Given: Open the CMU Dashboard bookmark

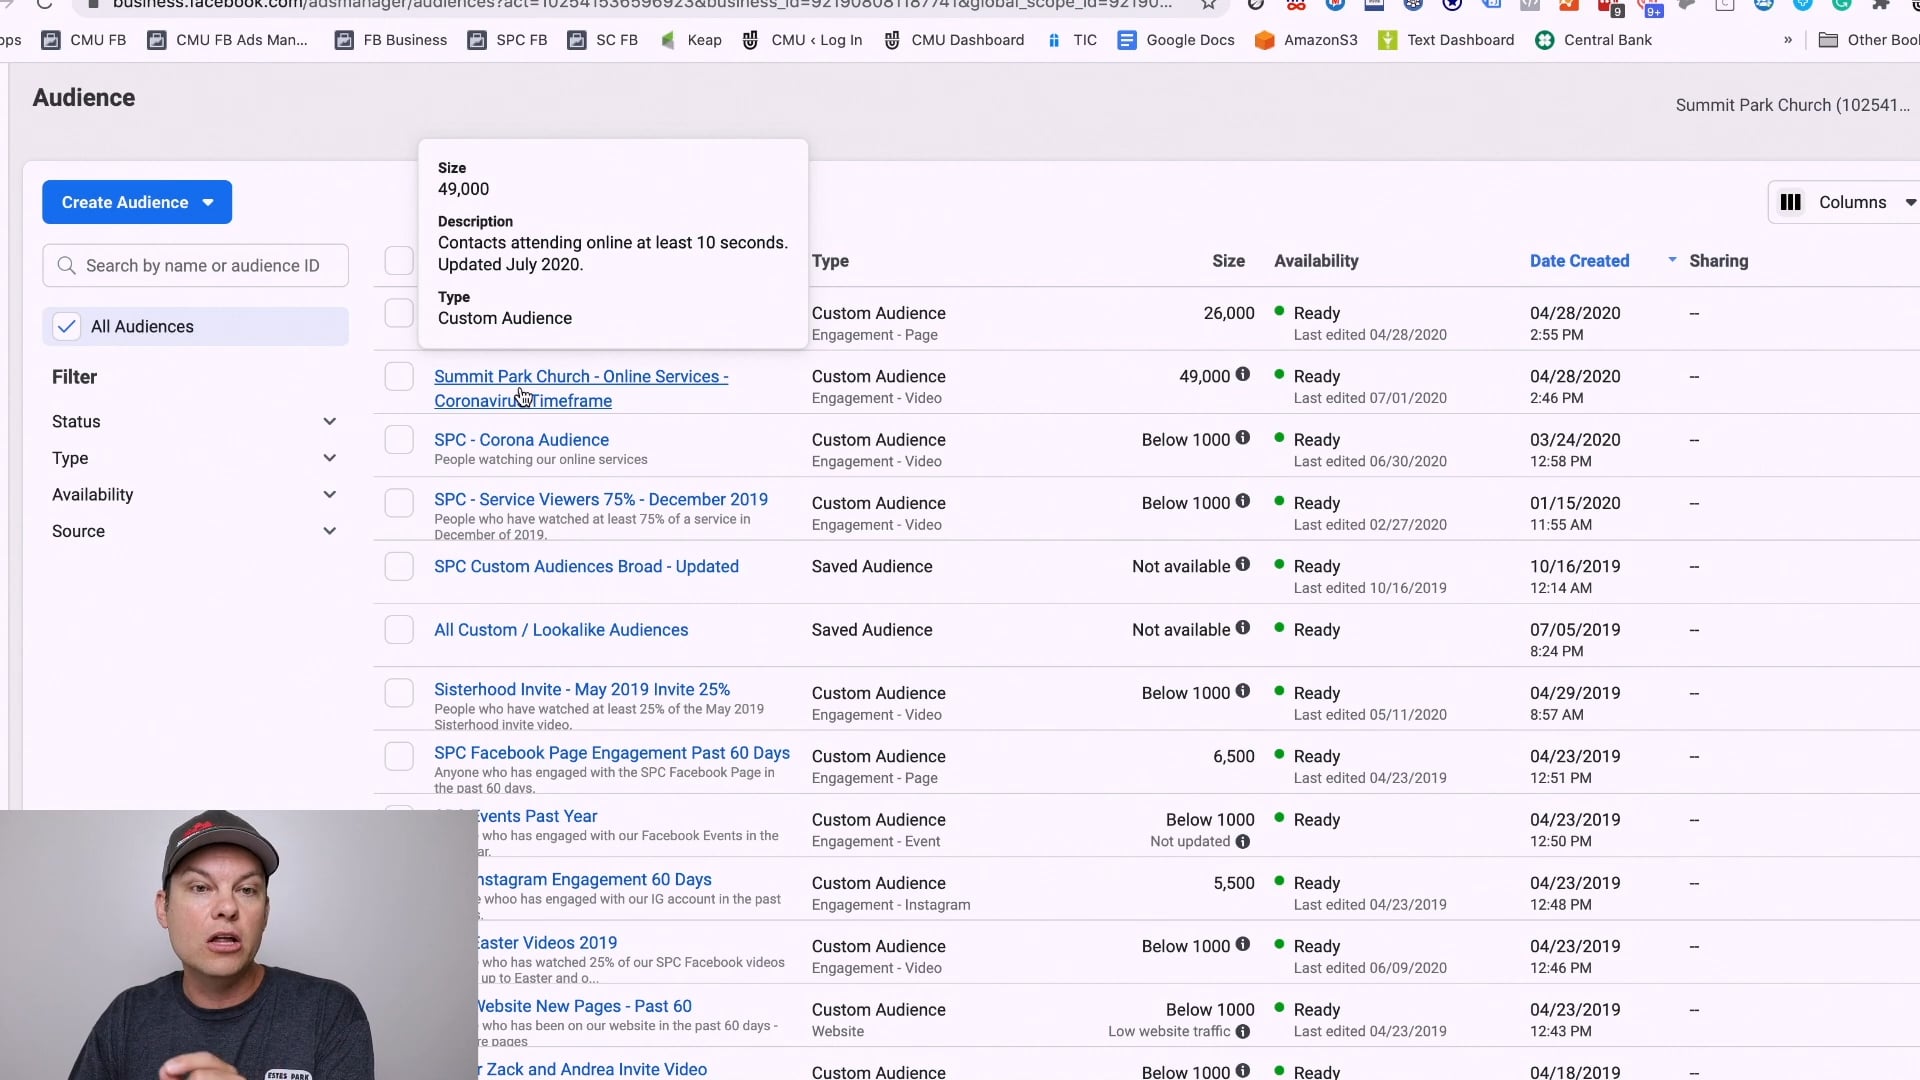Looking at the screenshot, I should click(954, 40).
